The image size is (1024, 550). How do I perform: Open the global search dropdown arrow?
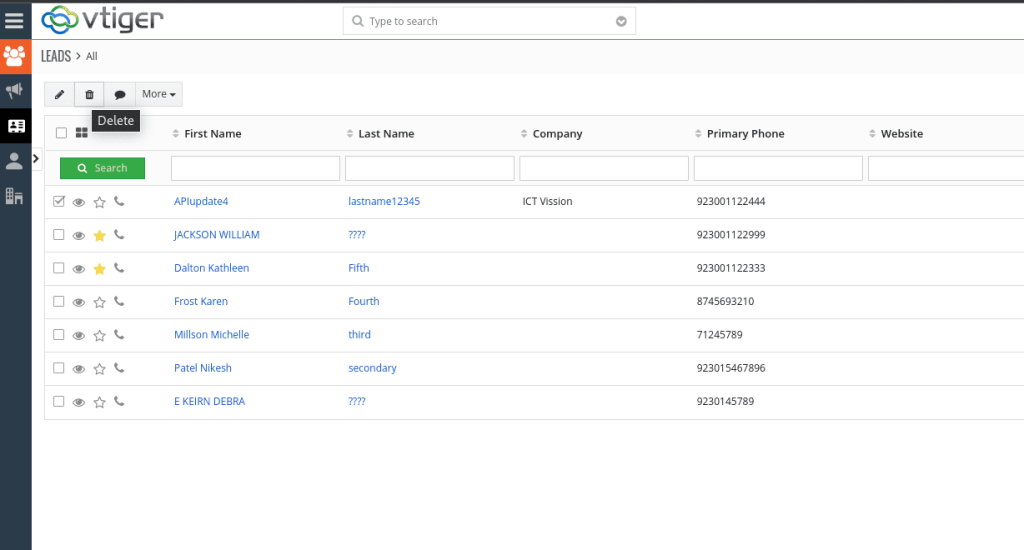click(621, 21)
